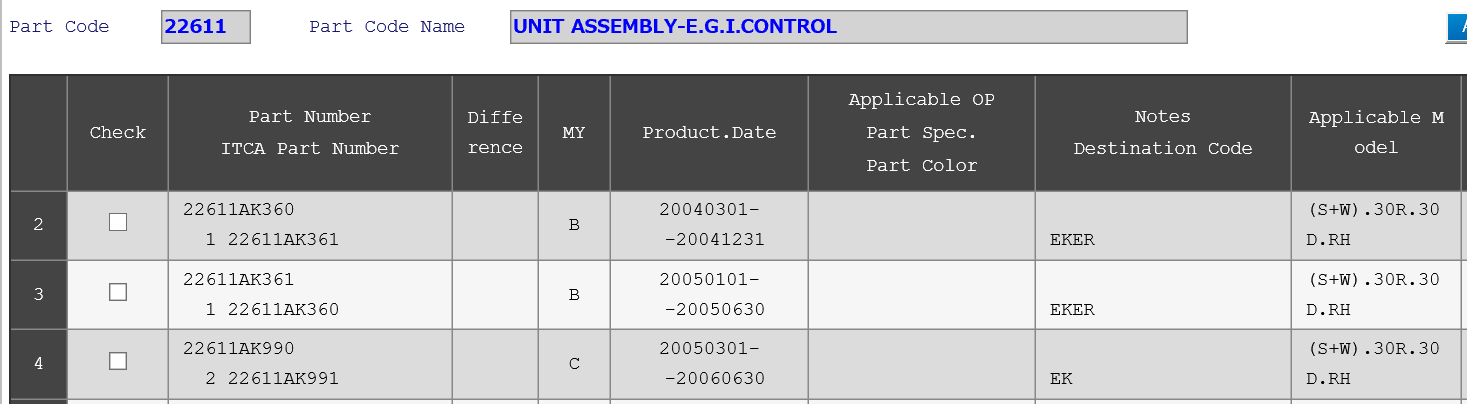Select row number 2 cell
Viewport: 1467px width, 404px height.
(38, 225)
